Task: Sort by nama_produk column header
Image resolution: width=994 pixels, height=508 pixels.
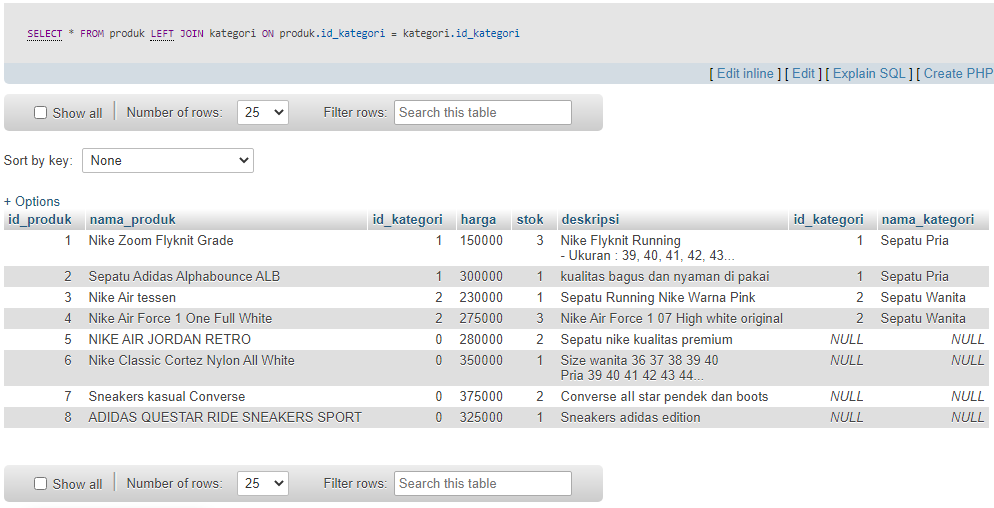Action: [x=132, y=219]
